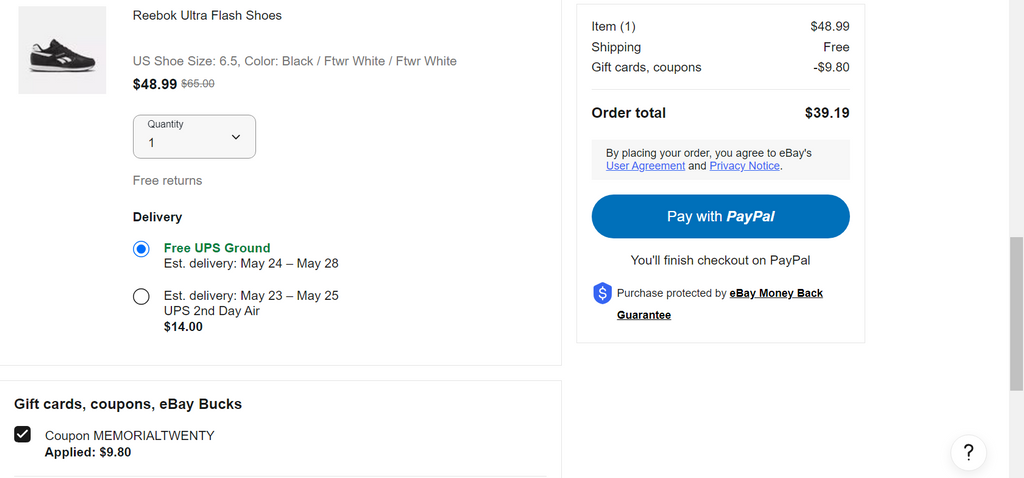
Task: Open the Quantity dropdown
Action: click(x=194, y=136)
